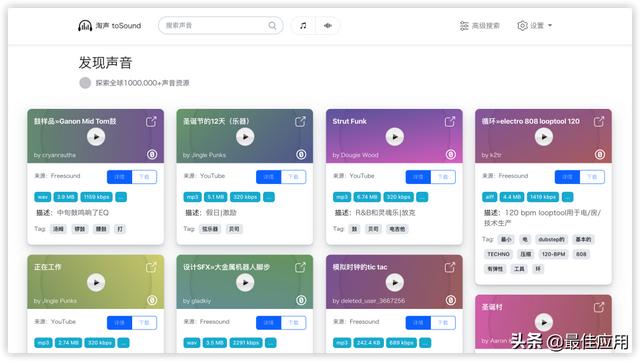Screen dimensions: 640x361
Task: Click license coin icon on 正在工作 card
Action: tap(152, 301)
